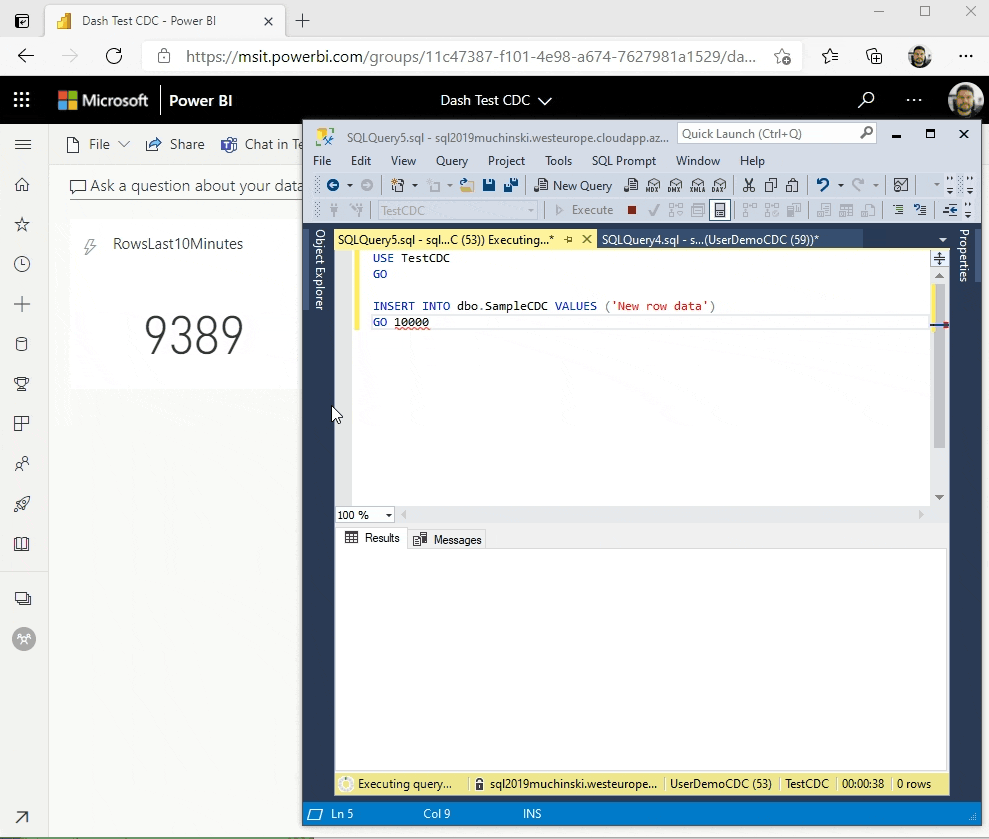Open Power BI Home from sidebar
989x839 pixels.
click(22, 185)
